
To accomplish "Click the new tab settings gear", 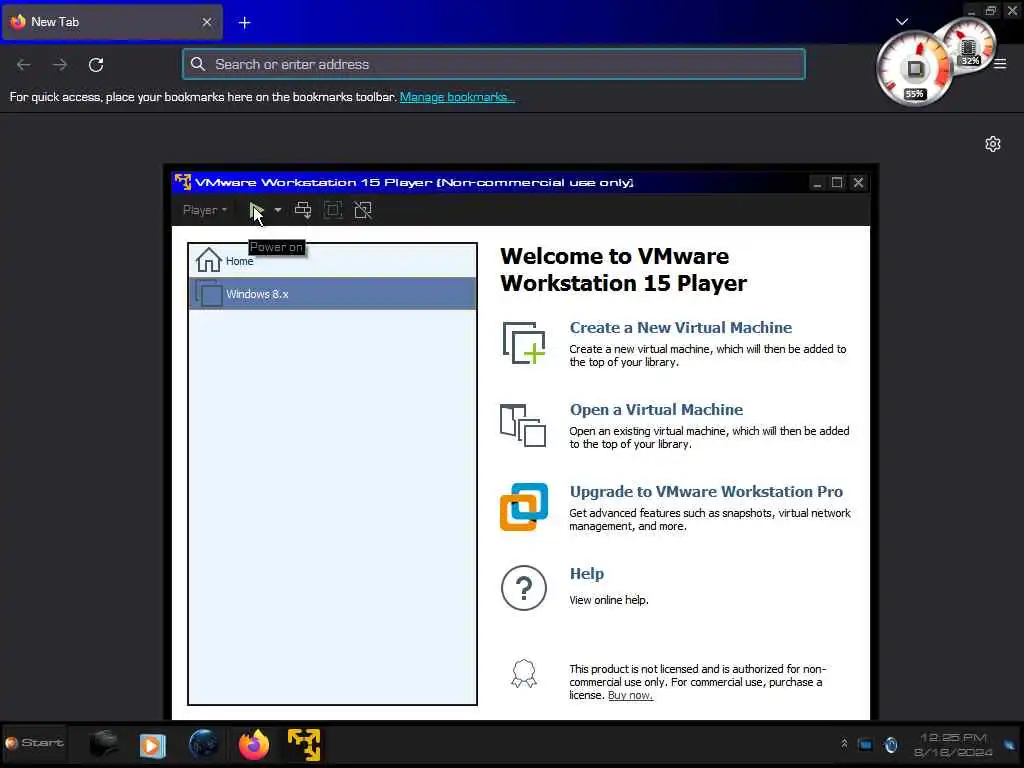I will (993, 144).
